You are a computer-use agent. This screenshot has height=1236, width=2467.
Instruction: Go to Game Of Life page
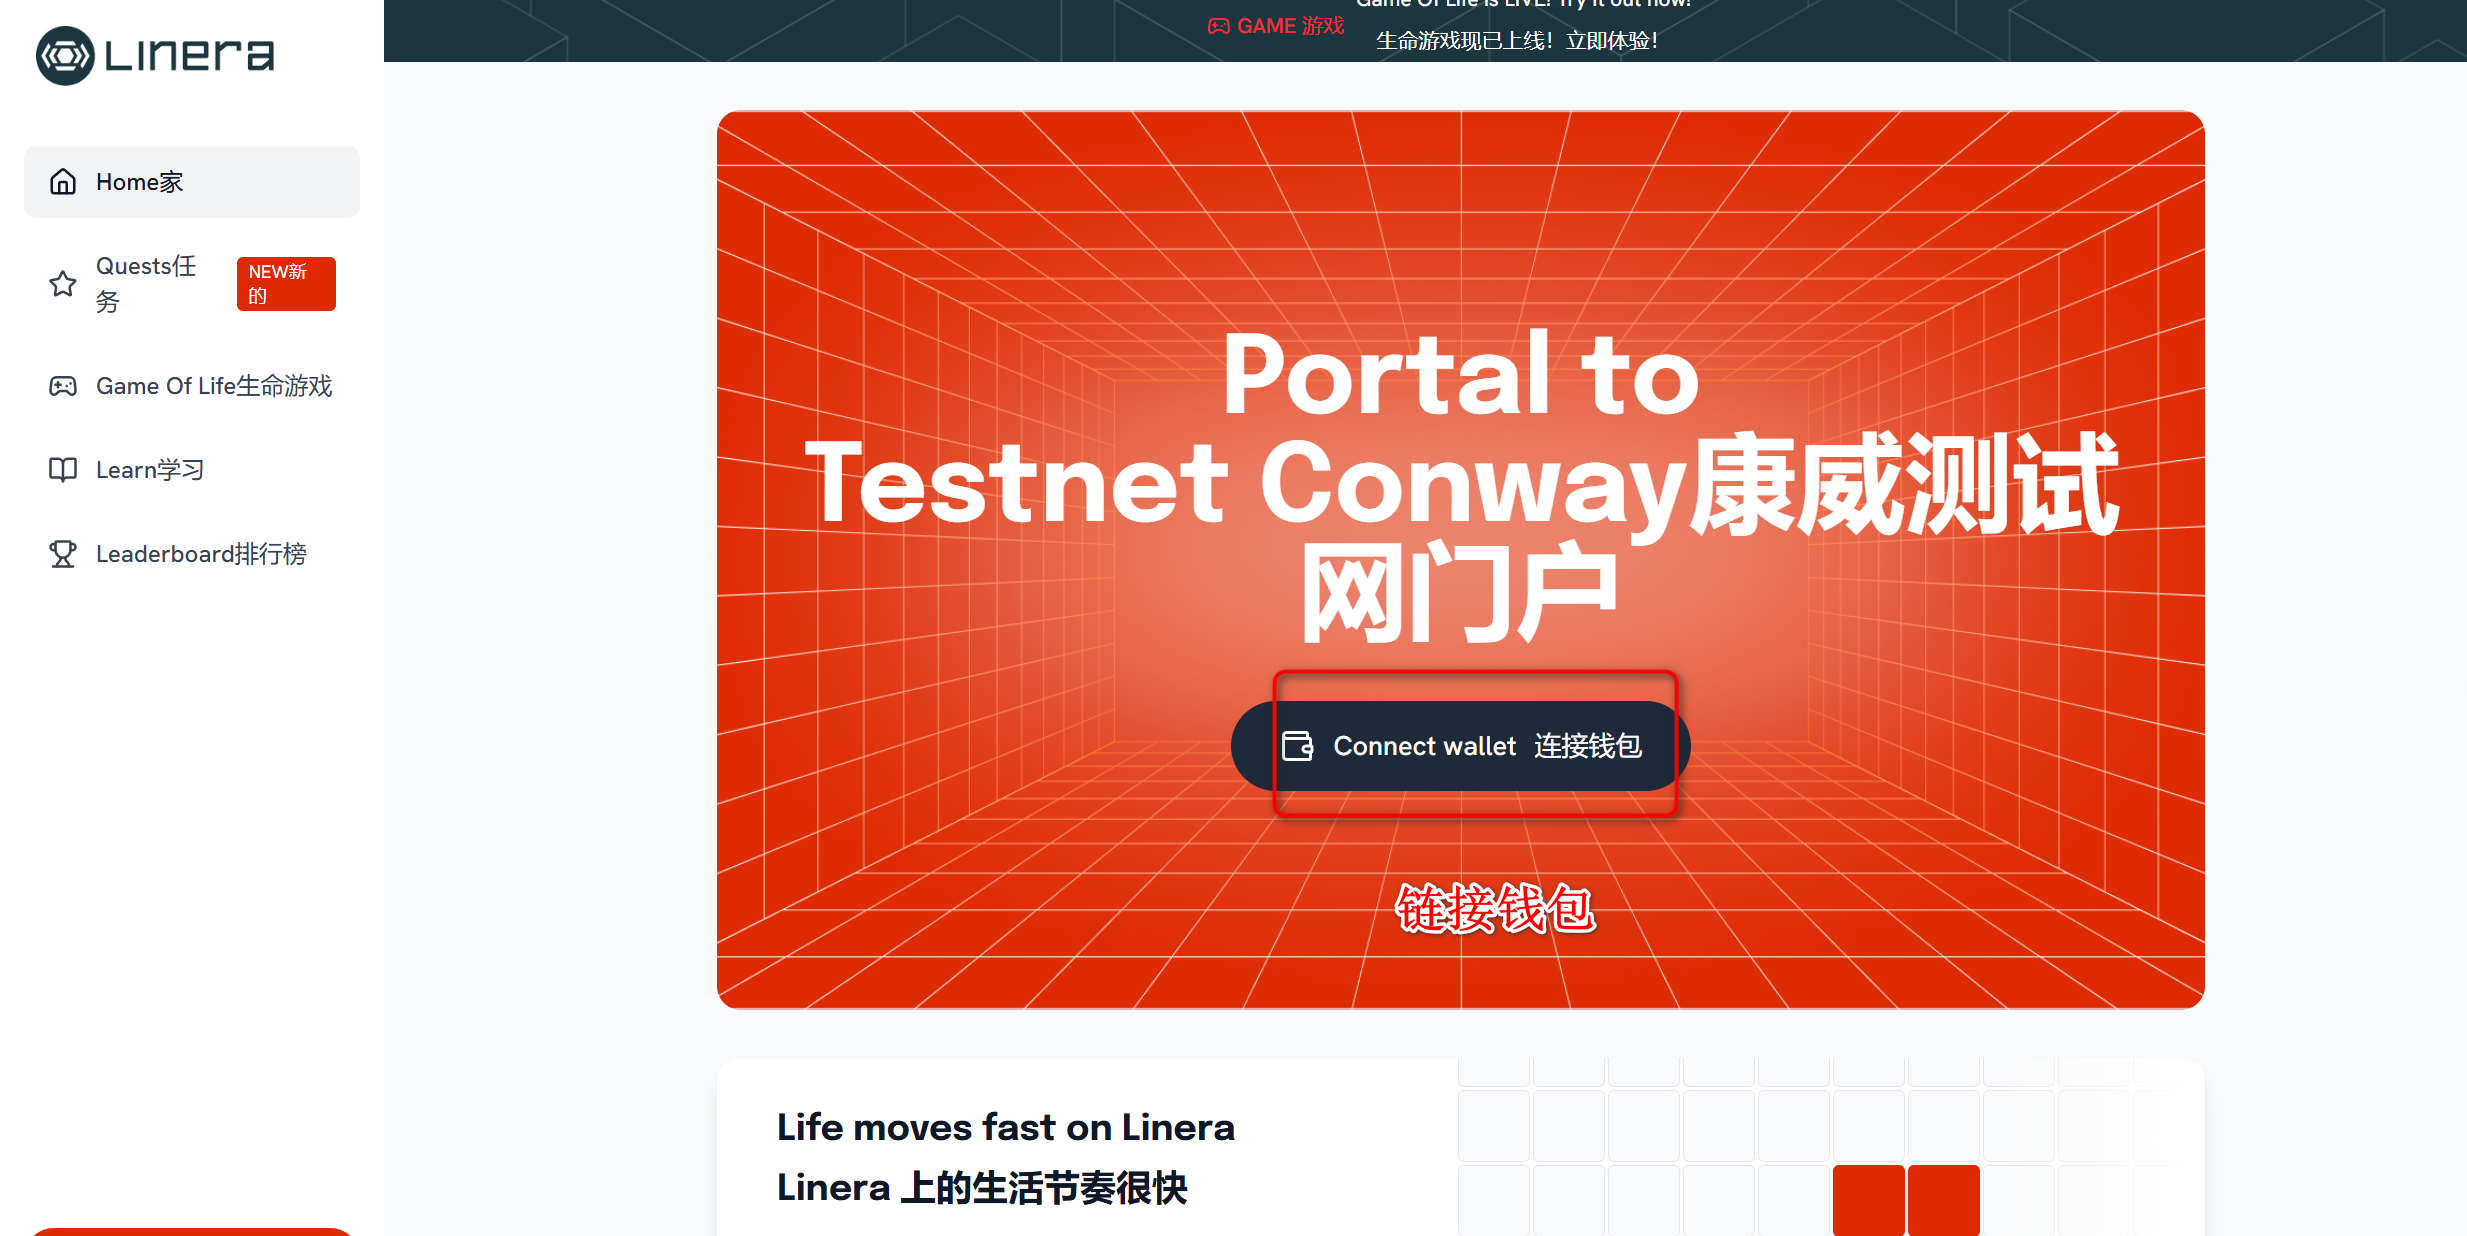coord(213,386)
